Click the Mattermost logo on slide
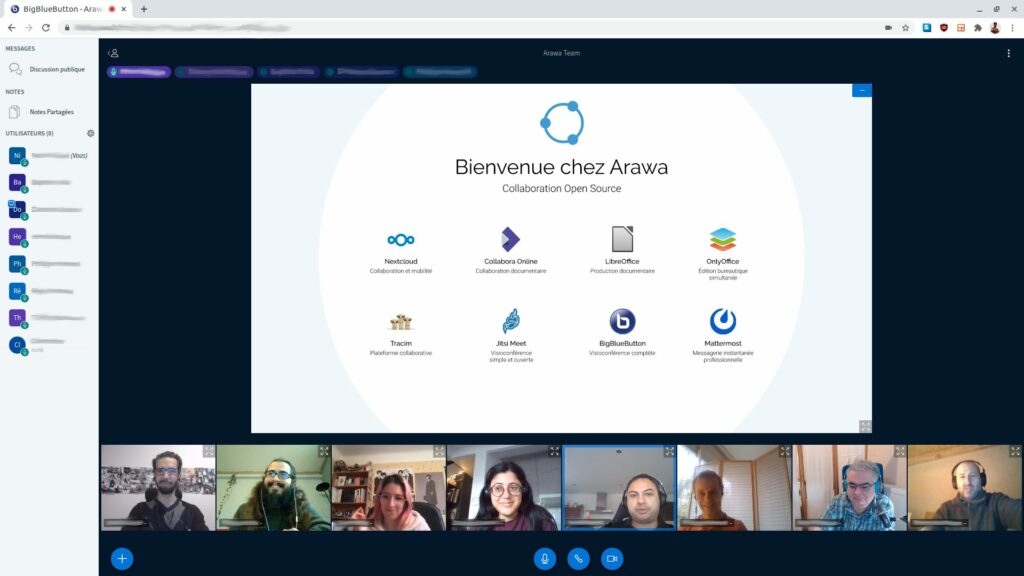The height and width of the screenshot is (576, 1024). coord(723,321)
